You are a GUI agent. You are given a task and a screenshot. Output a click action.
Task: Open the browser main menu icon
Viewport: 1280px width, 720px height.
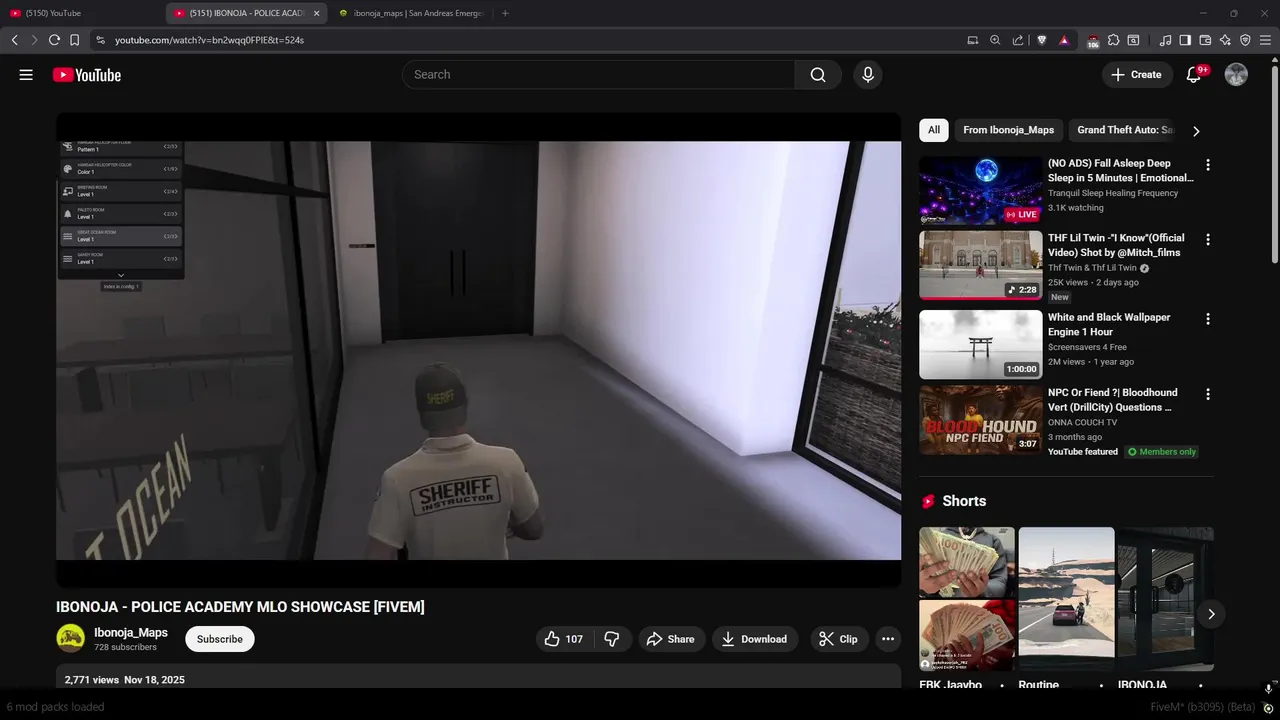[1266, 40]
